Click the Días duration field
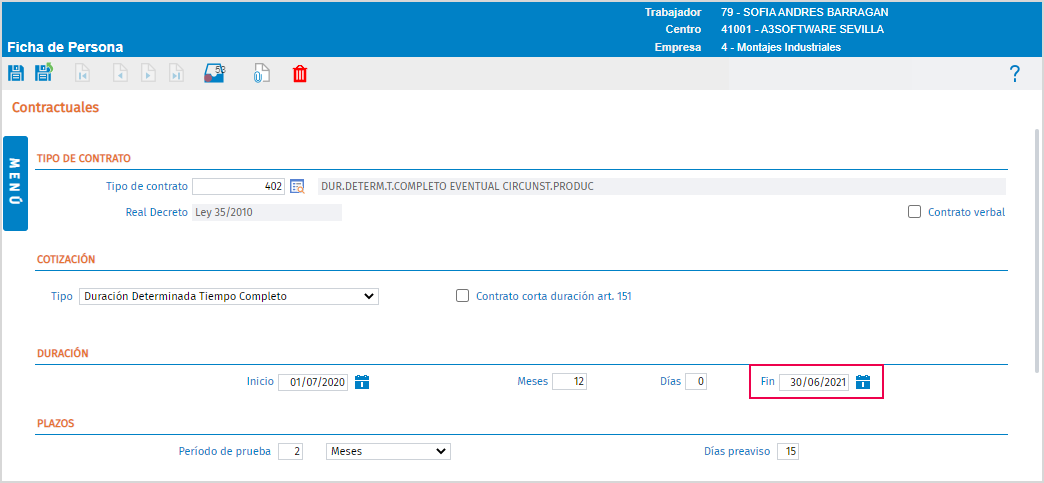1044x483 pixels. [x=696, y=382]
